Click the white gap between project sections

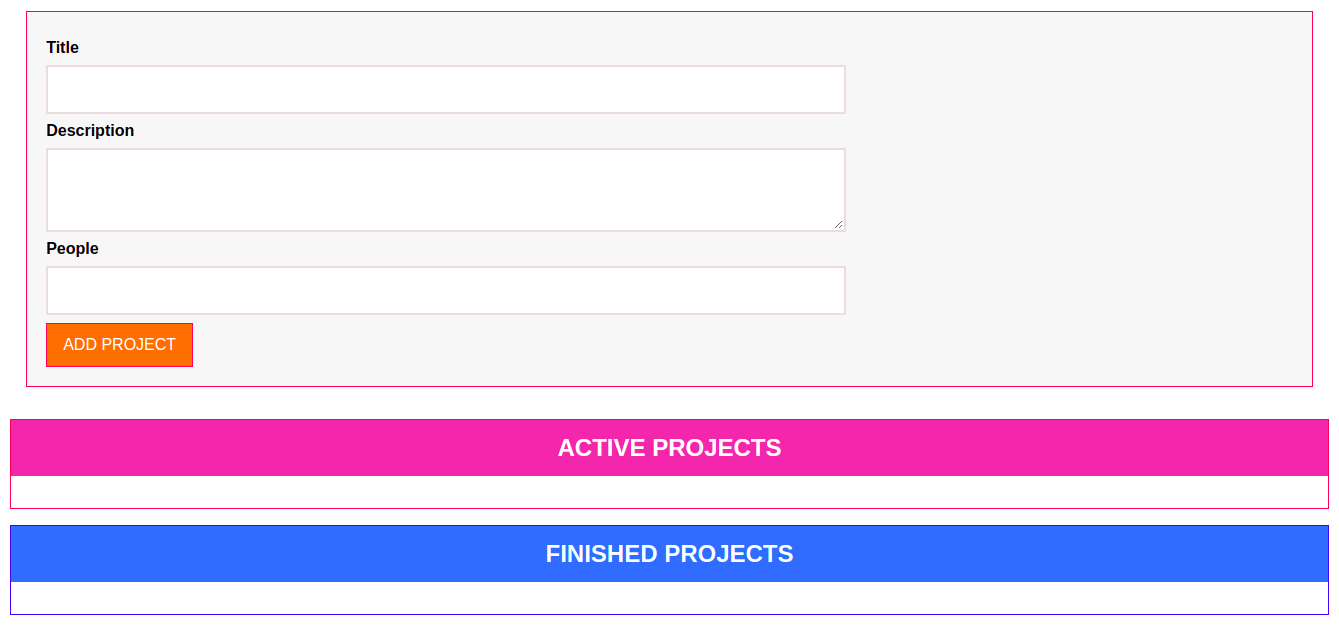coord(669,517)
